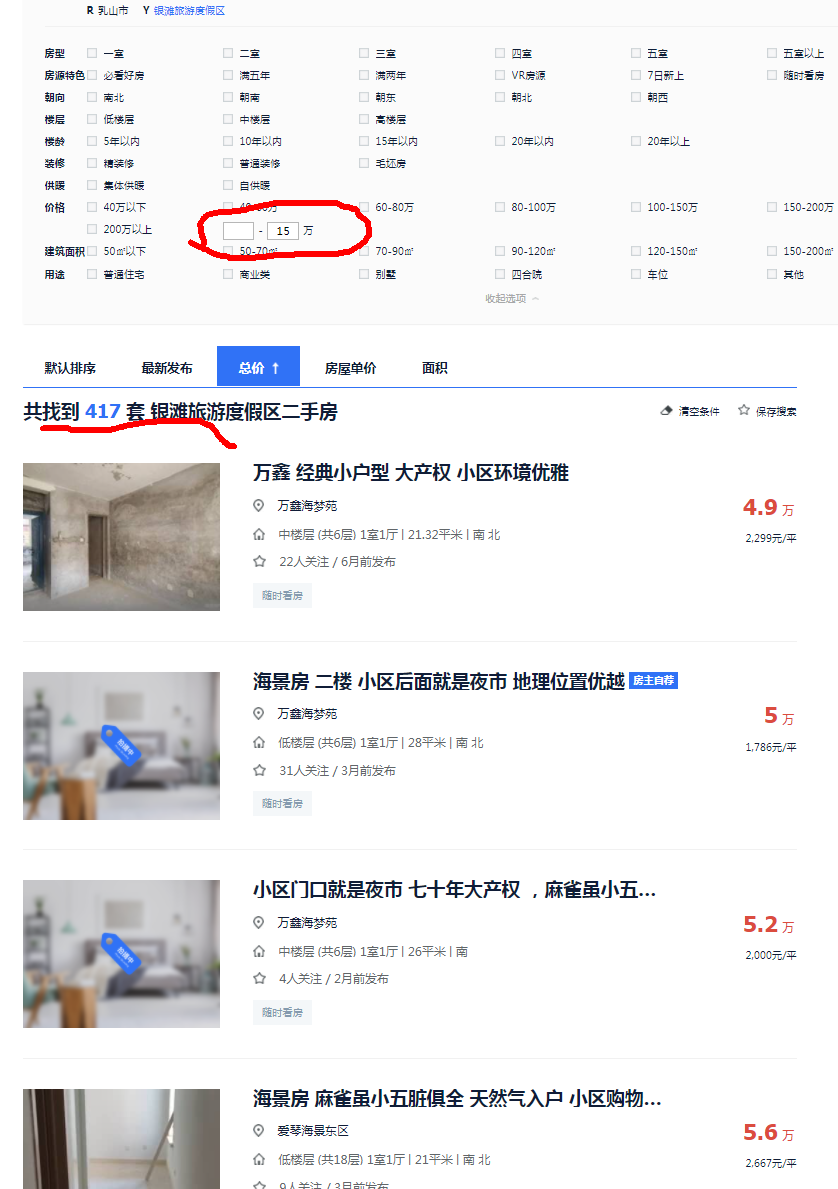
Task: Click the eraser icon for 清空条件
Action: point(667,411)
